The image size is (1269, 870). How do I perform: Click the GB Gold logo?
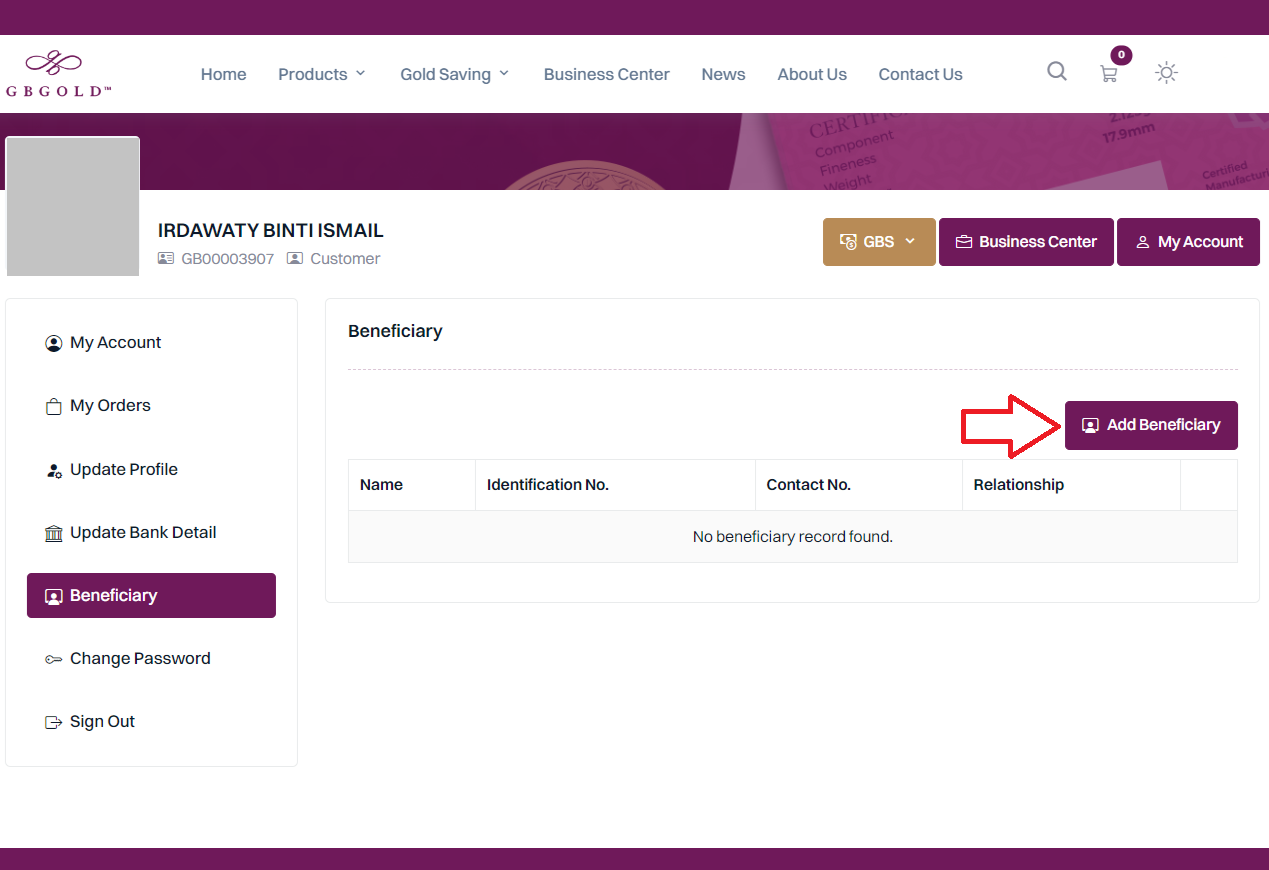click(x=58, y=74)
